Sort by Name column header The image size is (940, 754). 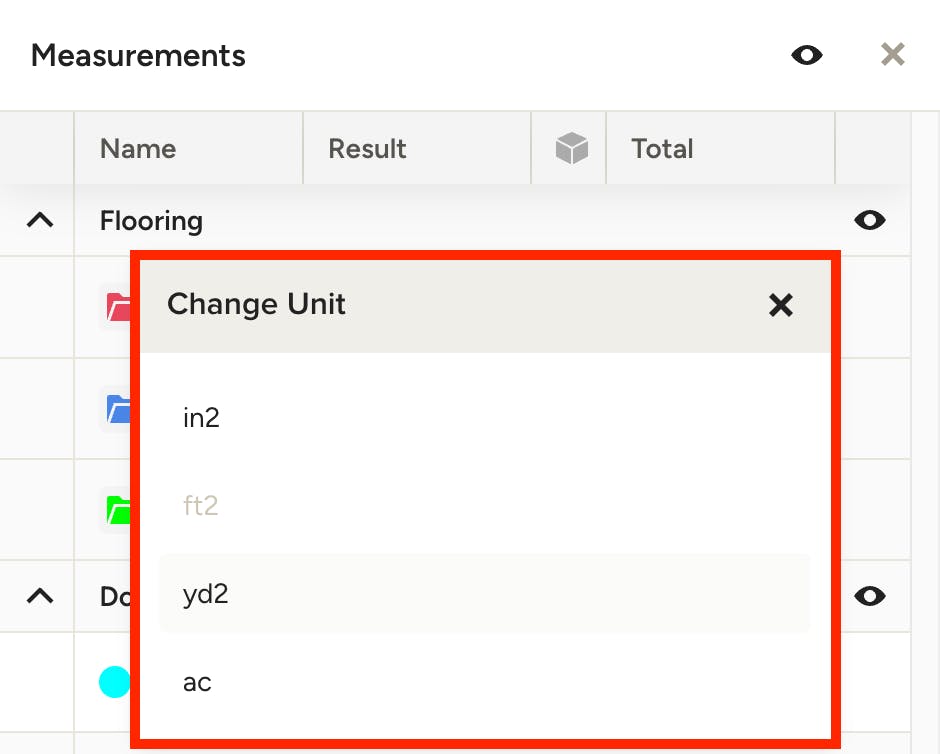click(138, 149)
